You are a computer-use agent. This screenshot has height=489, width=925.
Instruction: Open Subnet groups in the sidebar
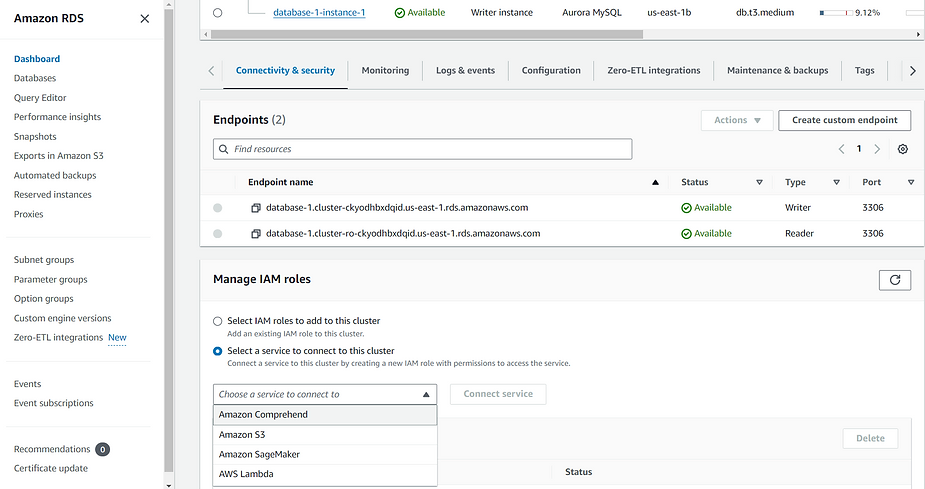[x=44, y=260]
